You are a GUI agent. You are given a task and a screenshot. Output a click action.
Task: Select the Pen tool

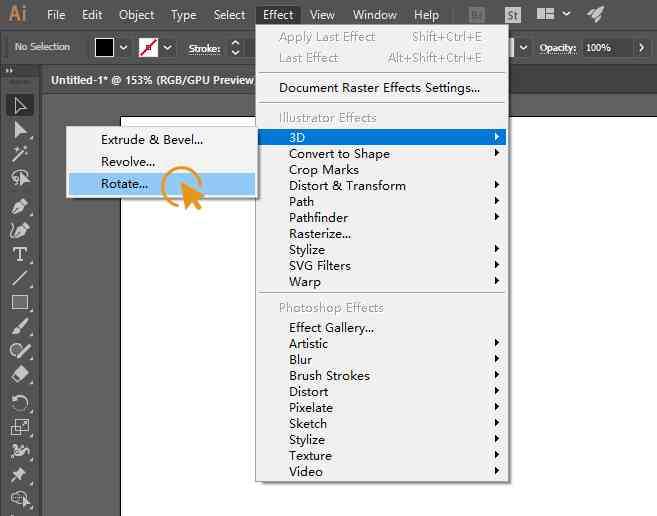click(20, 206)
